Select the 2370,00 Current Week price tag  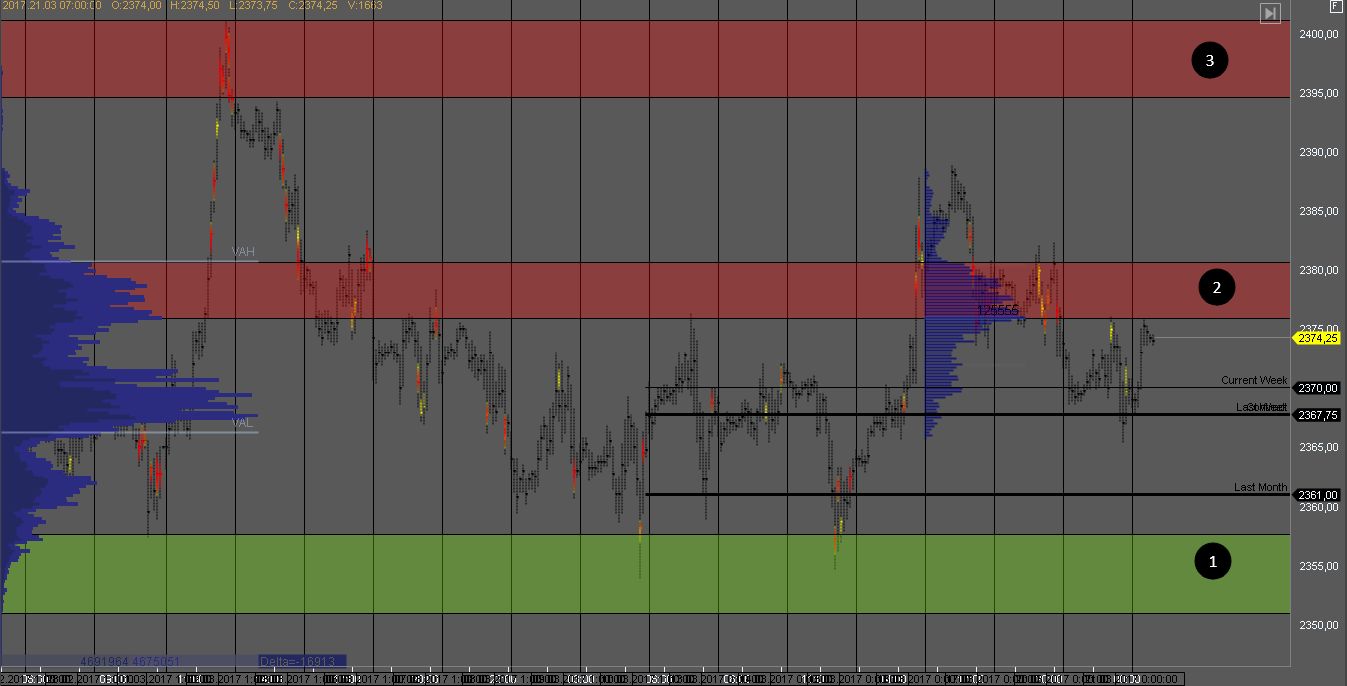(x=1317, y=388)
